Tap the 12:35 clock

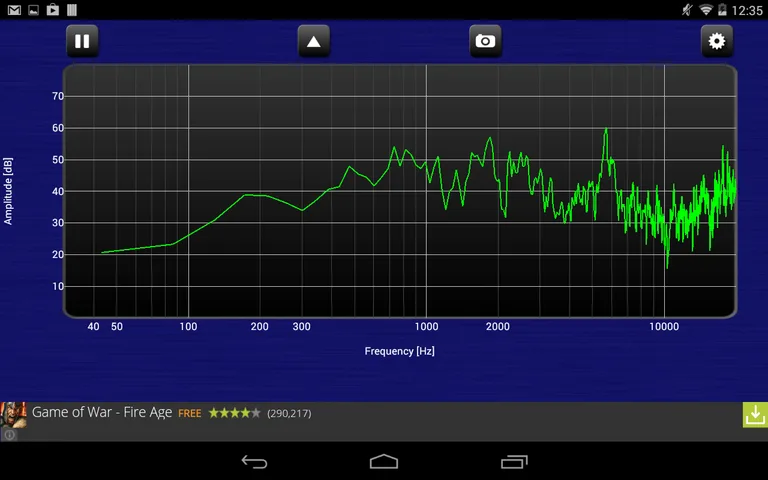coord(747,10)
